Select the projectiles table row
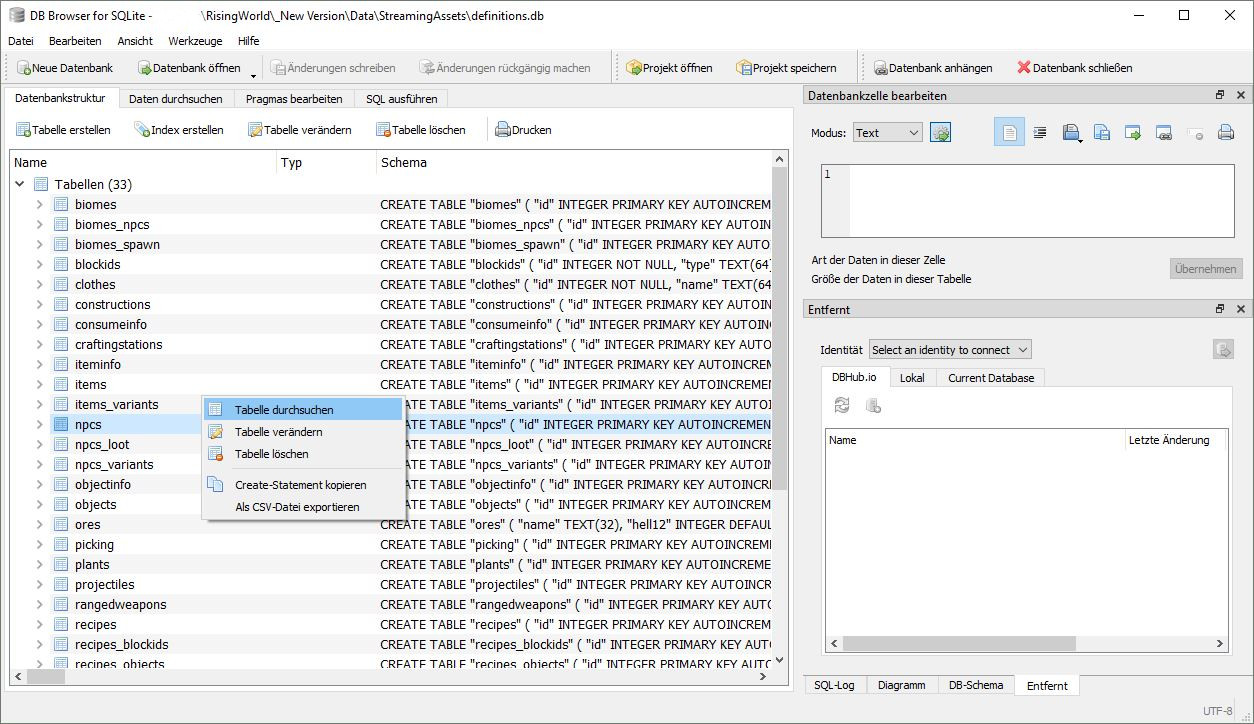This screenshot has height=724, width=1254. [391, 584]
